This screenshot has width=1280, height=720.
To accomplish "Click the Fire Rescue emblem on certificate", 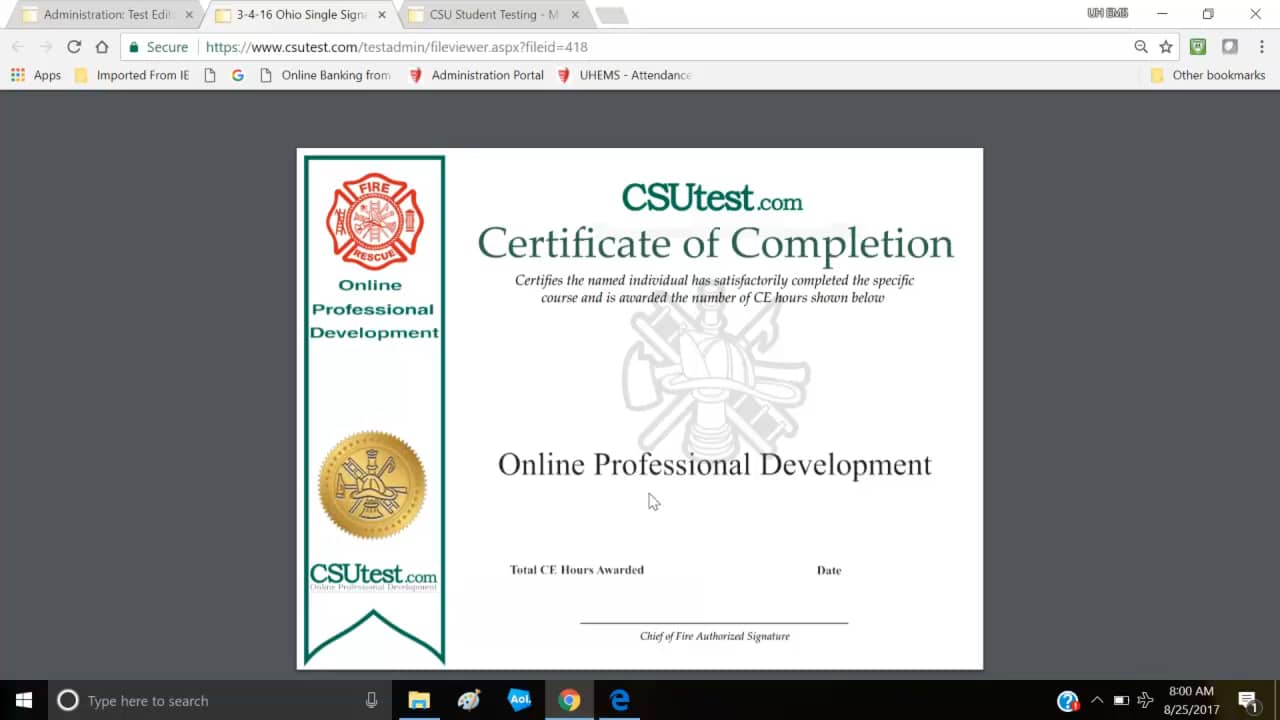I will click(375, 222).
